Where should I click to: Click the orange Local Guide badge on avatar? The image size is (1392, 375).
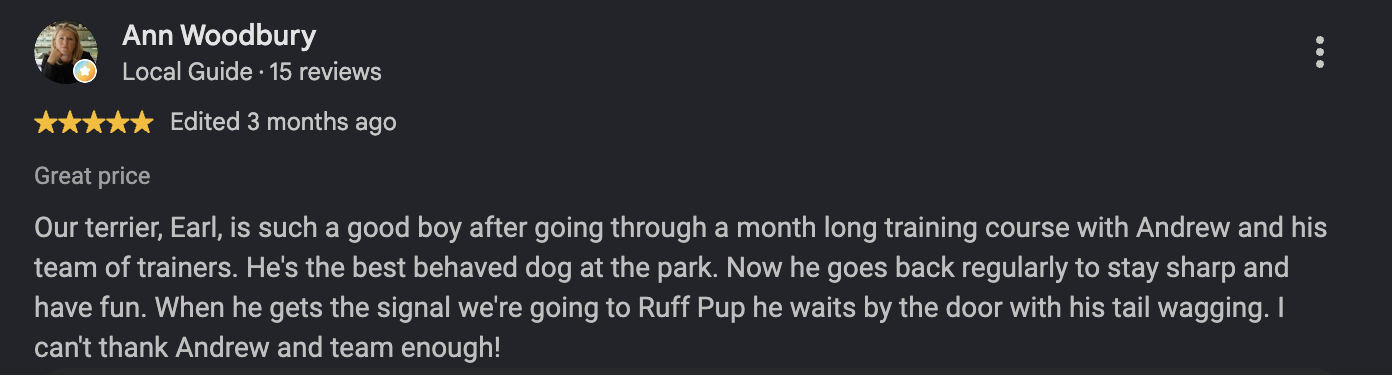pyautogui.click(x=86, y=72)
